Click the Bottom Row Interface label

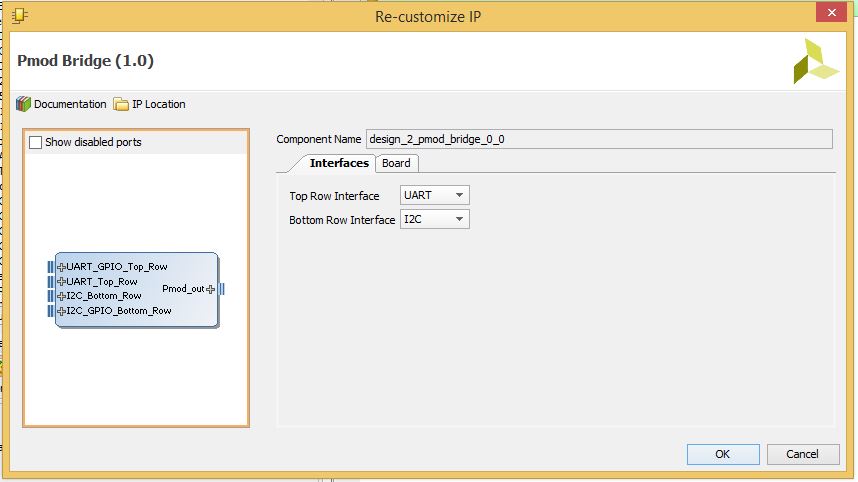[x=342, y=220]
